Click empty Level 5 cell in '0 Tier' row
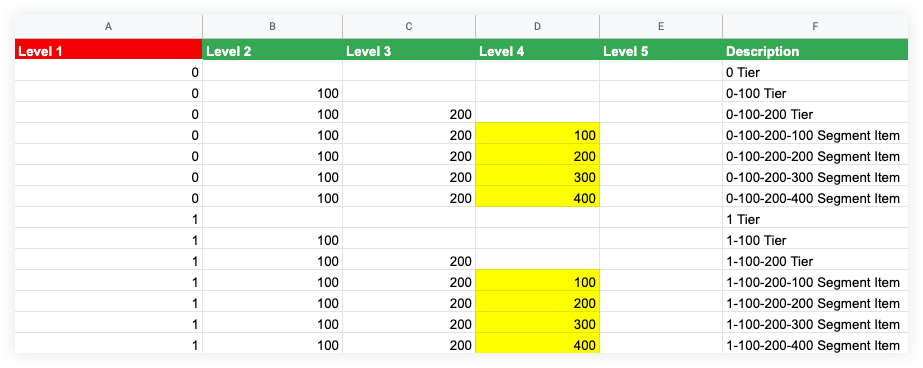Screen dimensions: 923x368 pyautogui.click(x=661, y=72)
